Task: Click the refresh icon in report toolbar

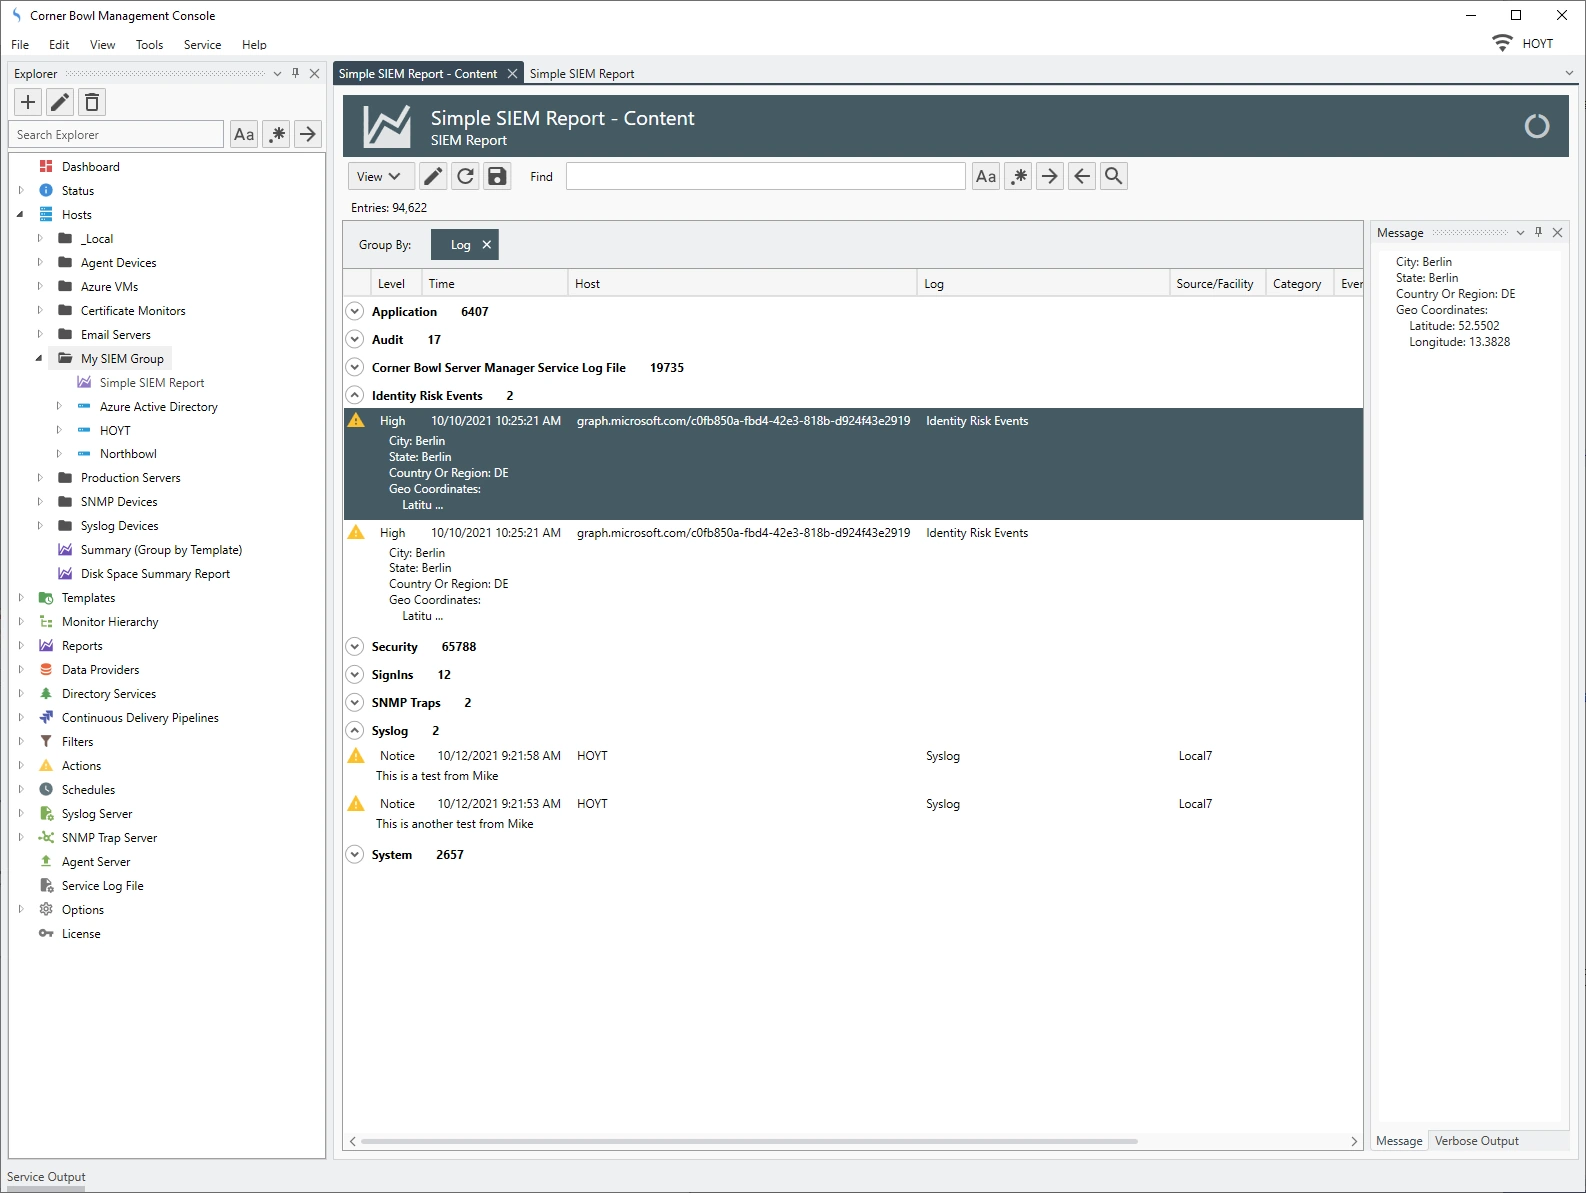Action: coord(465,177)
